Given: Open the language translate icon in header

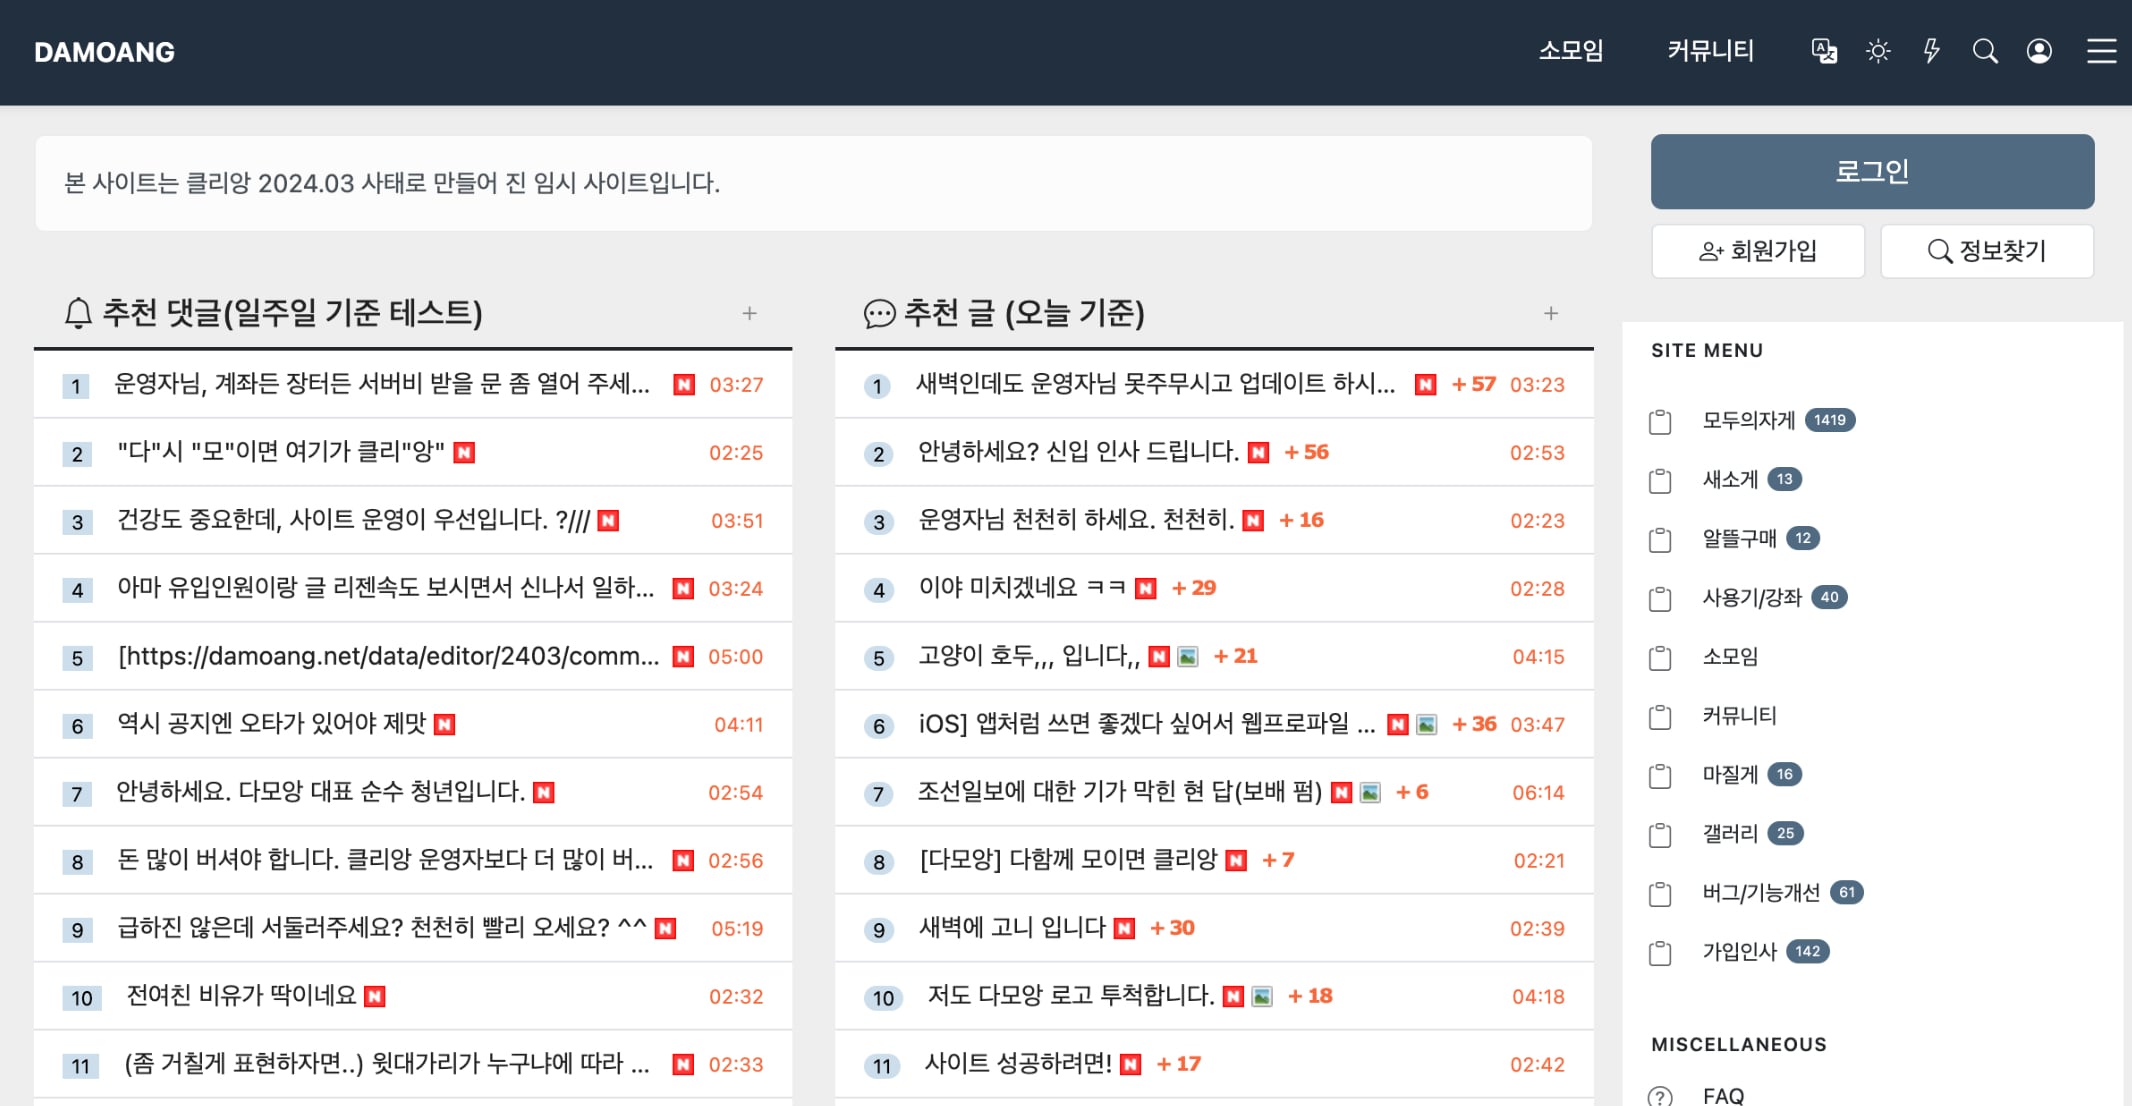Looking at the screenshot, I should tap(1824, 51).
